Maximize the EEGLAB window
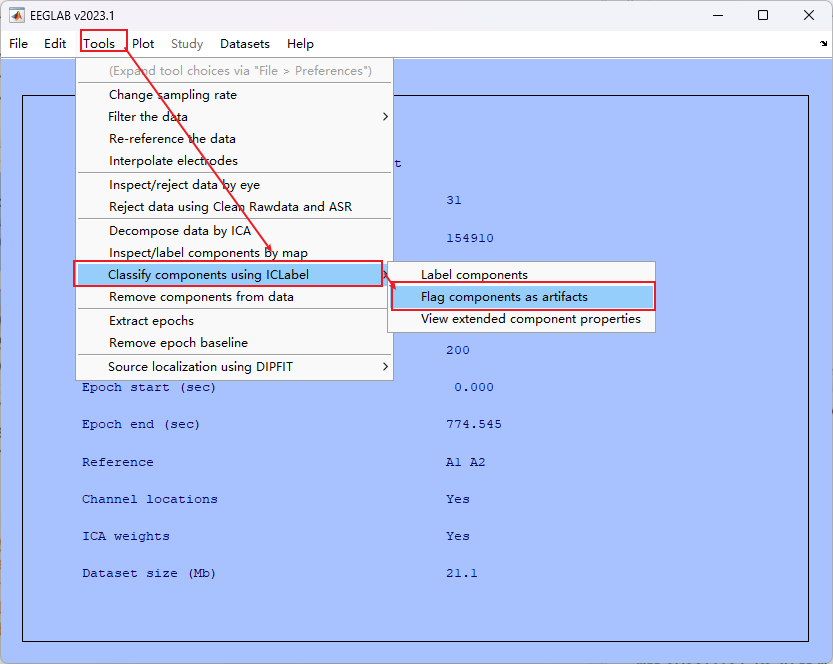Viewport: 833px width, 664px height. click(x=763, y=15)
